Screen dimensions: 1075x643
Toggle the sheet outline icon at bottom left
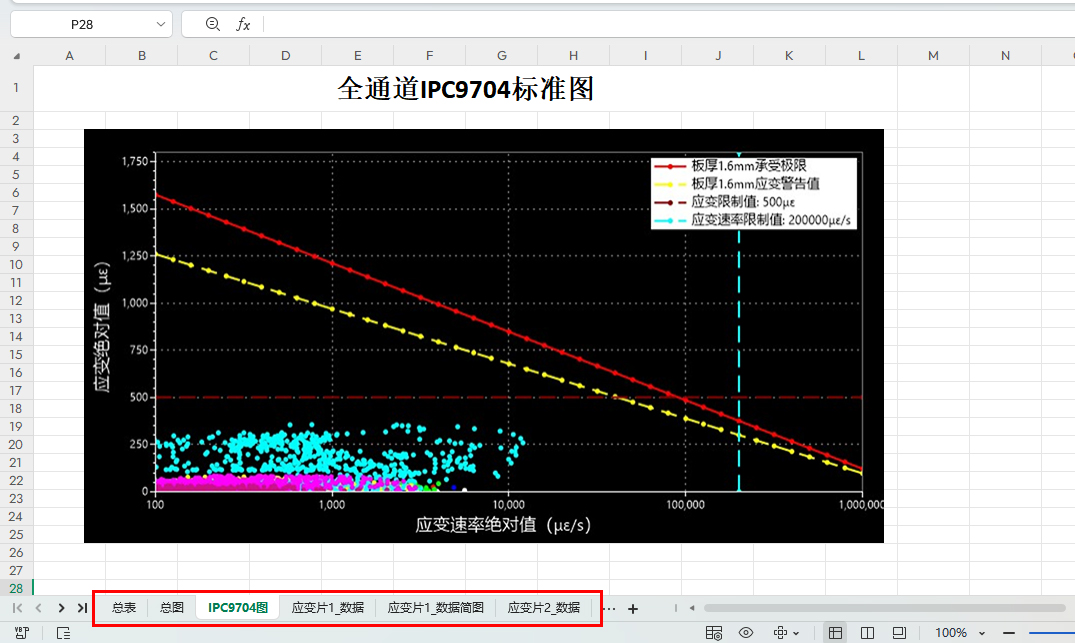62,632
